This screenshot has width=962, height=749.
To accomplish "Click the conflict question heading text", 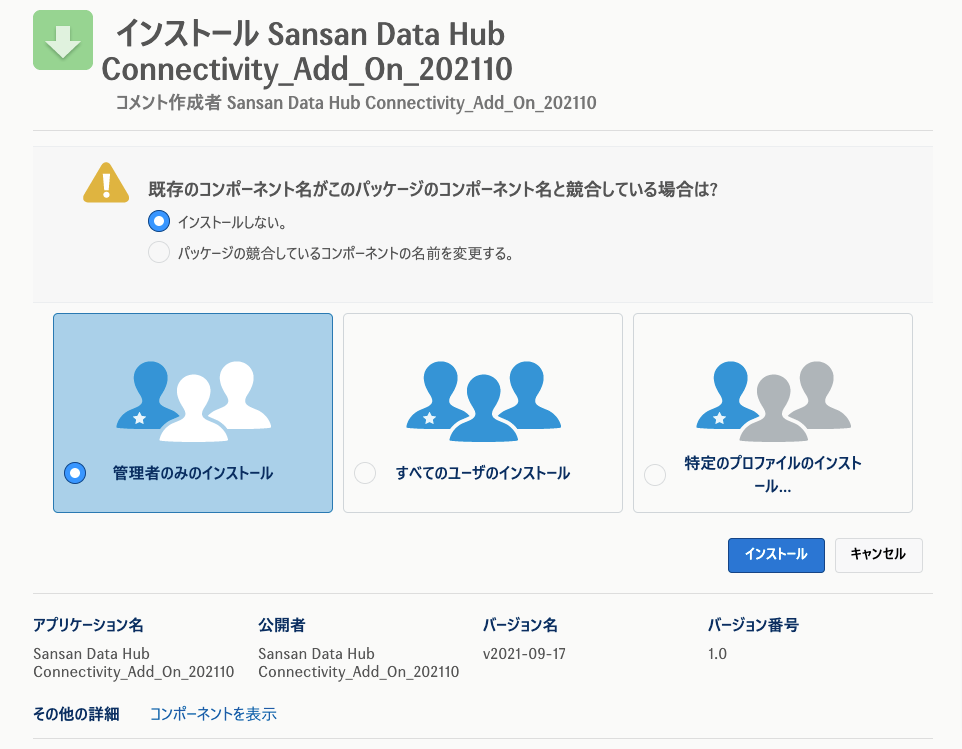I will click(x=433, y=189).
